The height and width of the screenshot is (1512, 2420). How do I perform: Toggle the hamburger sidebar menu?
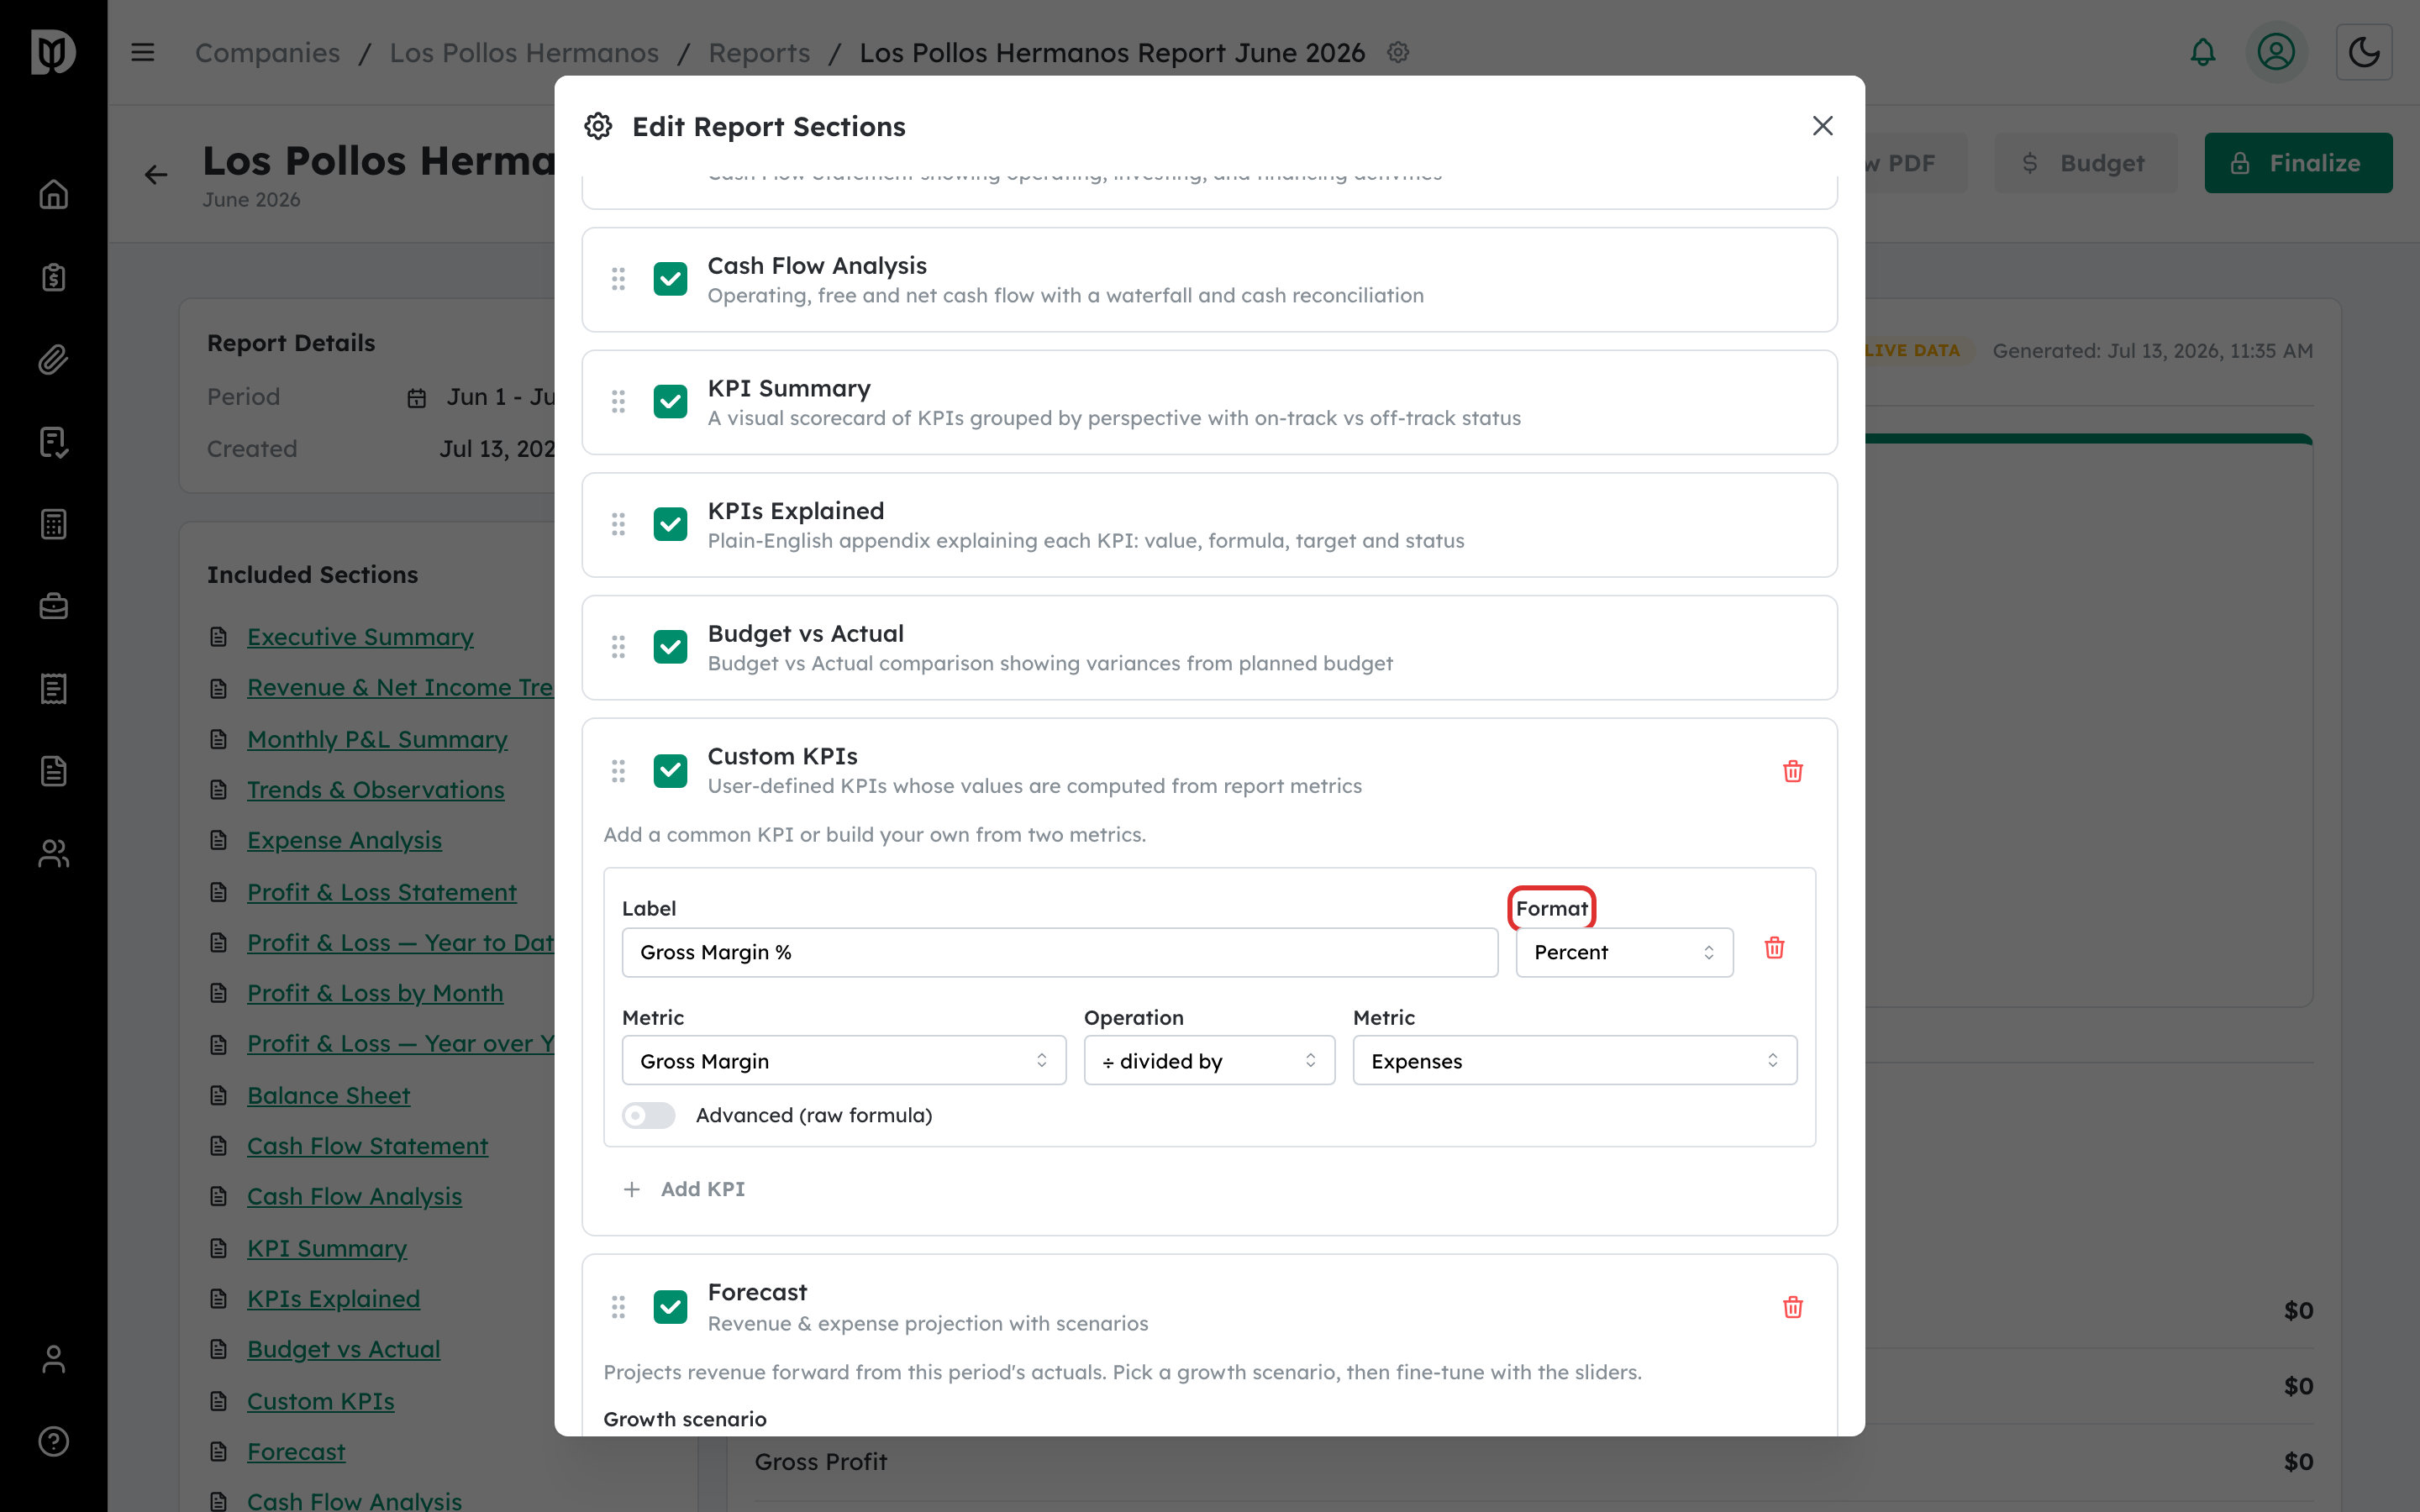pos(143,52)
